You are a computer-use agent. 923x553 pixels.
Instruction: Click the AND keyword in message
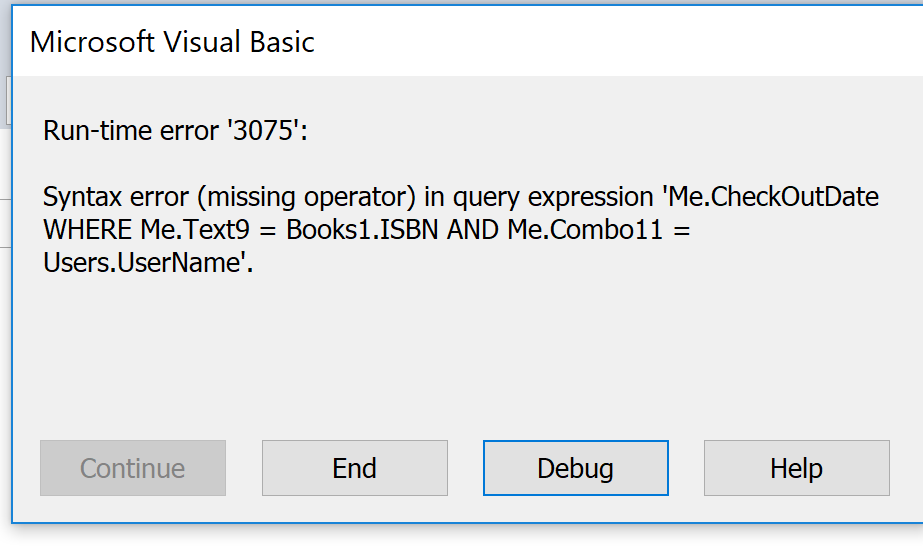[473, 230]
